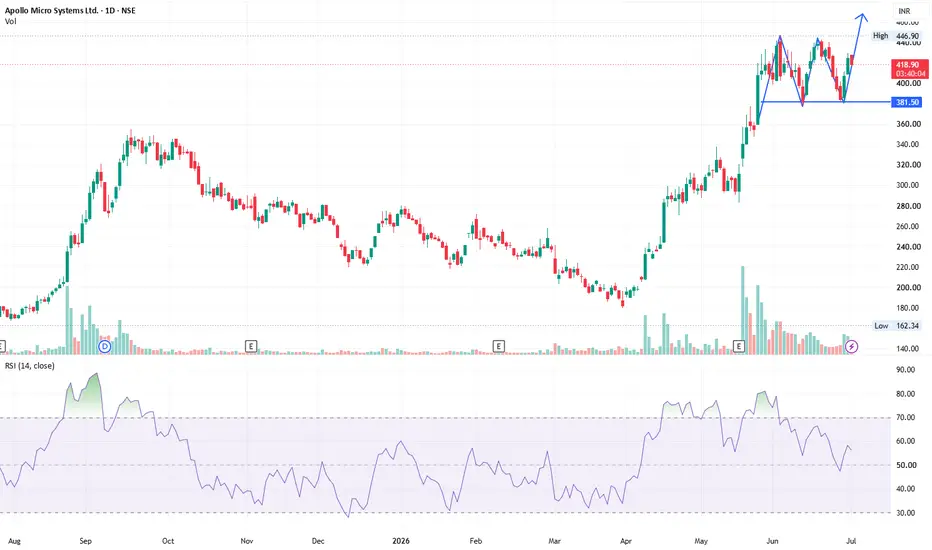
Task: Select the Vol indicator label
Action: [x=11, y=21]
